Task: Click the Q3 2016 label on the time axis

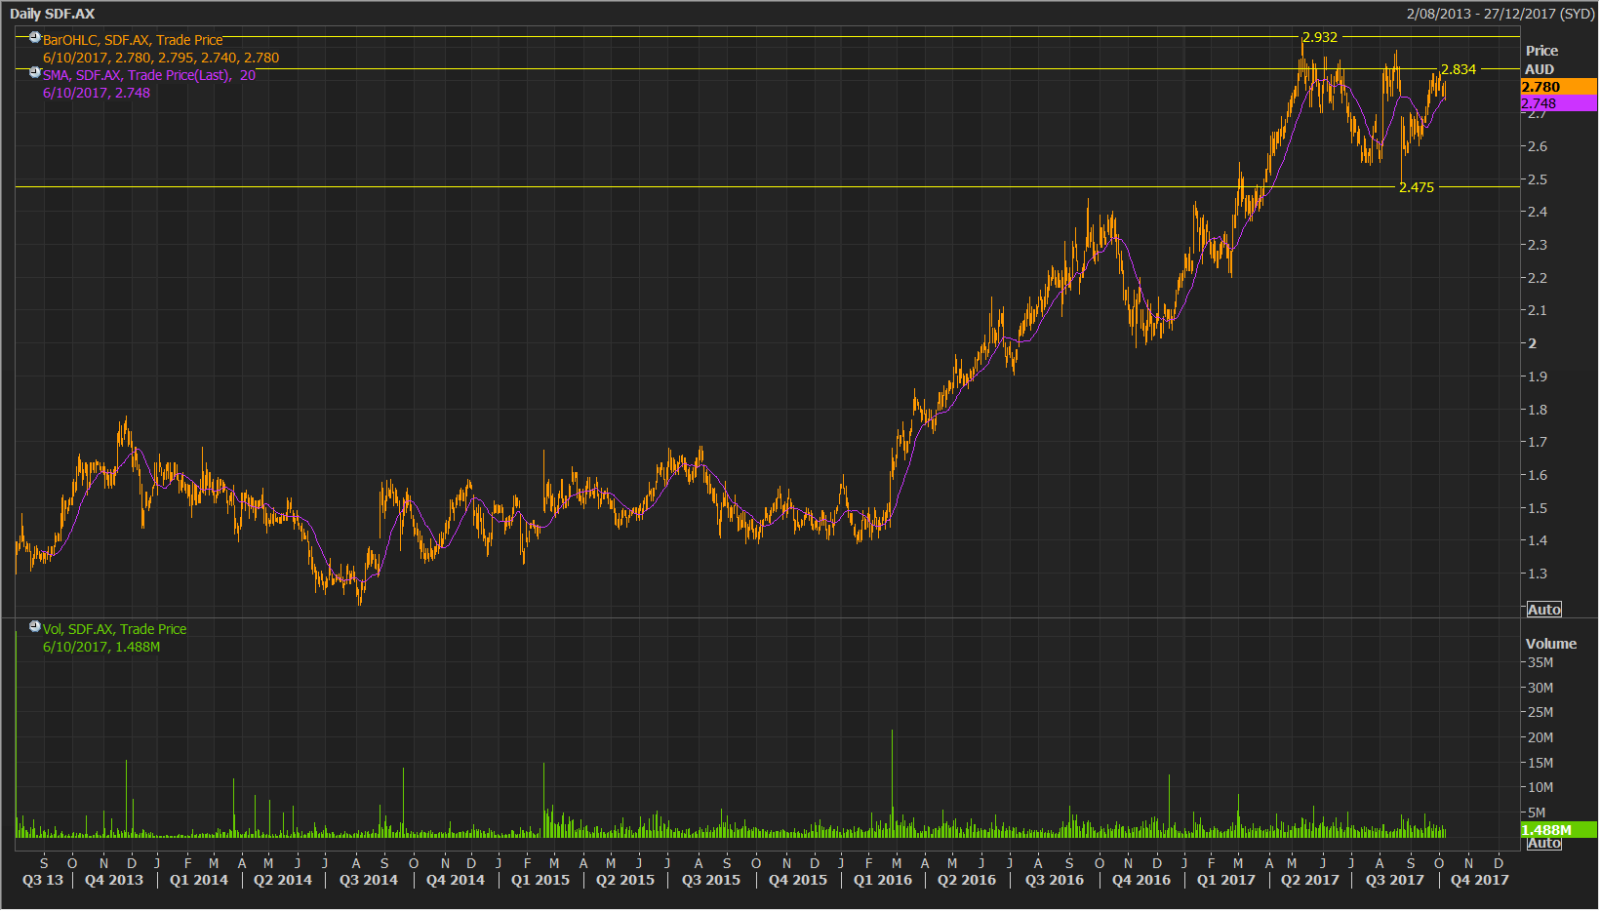Action: (x=1055, y=881)
